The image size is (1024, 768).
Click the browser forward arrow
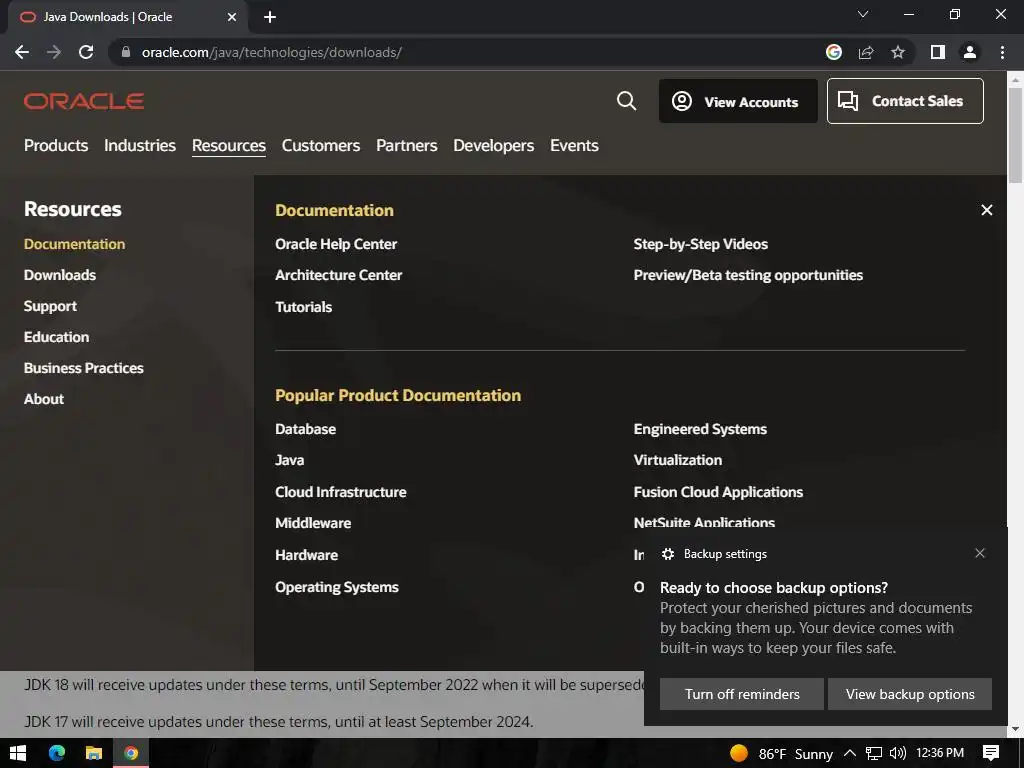(54, 52)
